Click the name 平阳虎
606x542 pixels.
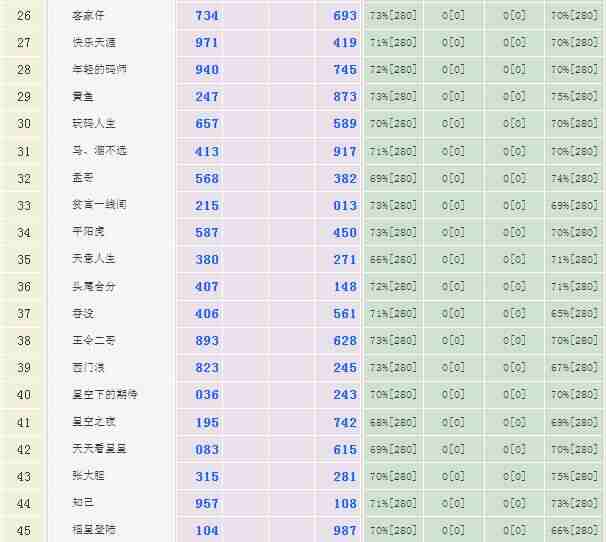point(88,232)
